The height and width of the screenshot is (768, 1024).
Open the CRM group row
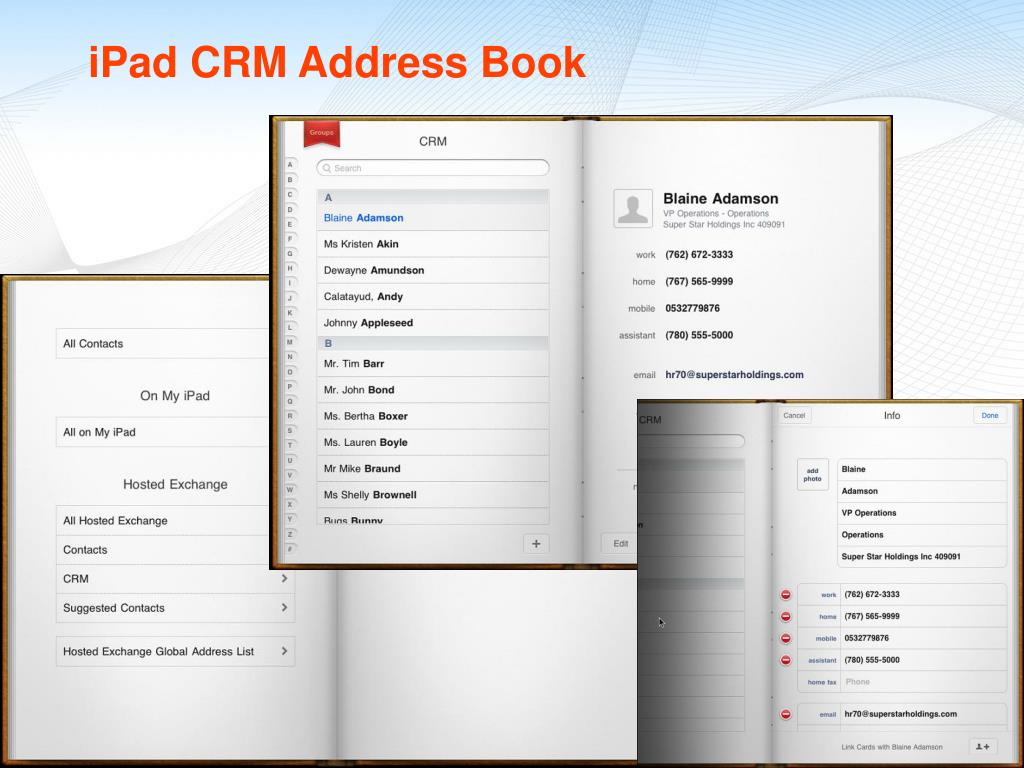[176, 579]
